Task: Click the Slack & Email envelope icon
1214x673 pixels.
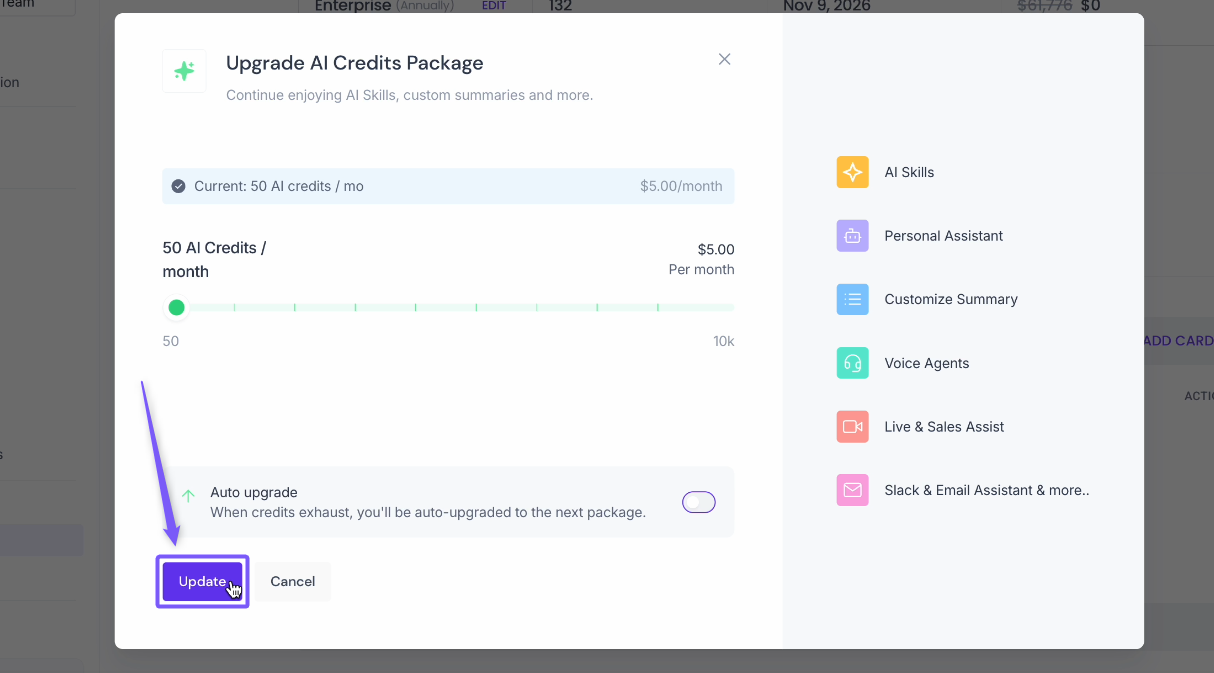Action: tap(852, 490)
